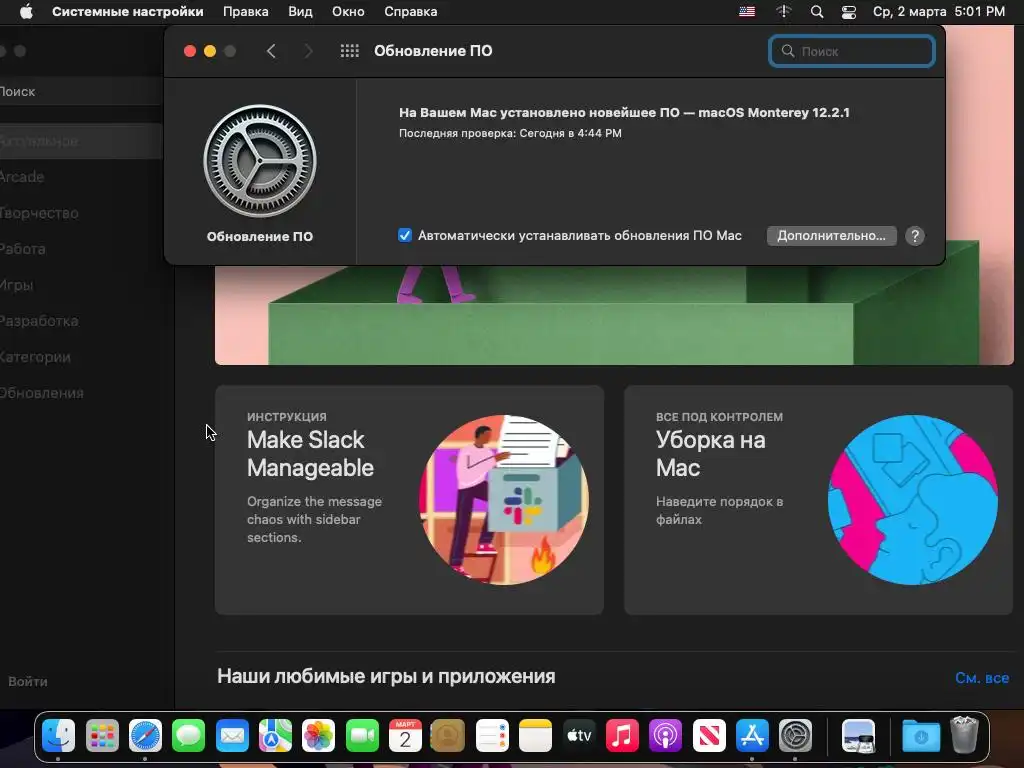This screenshot has height=768, width=1024.
Task: Open Messages from the Dock
Action: point(189,737)
